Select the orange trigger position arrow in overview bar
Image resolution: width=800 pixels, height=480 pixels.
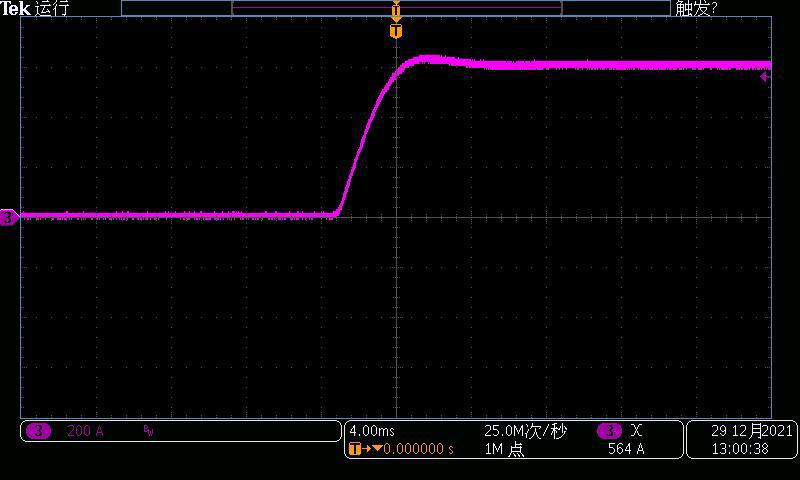(x=396, y=12)
